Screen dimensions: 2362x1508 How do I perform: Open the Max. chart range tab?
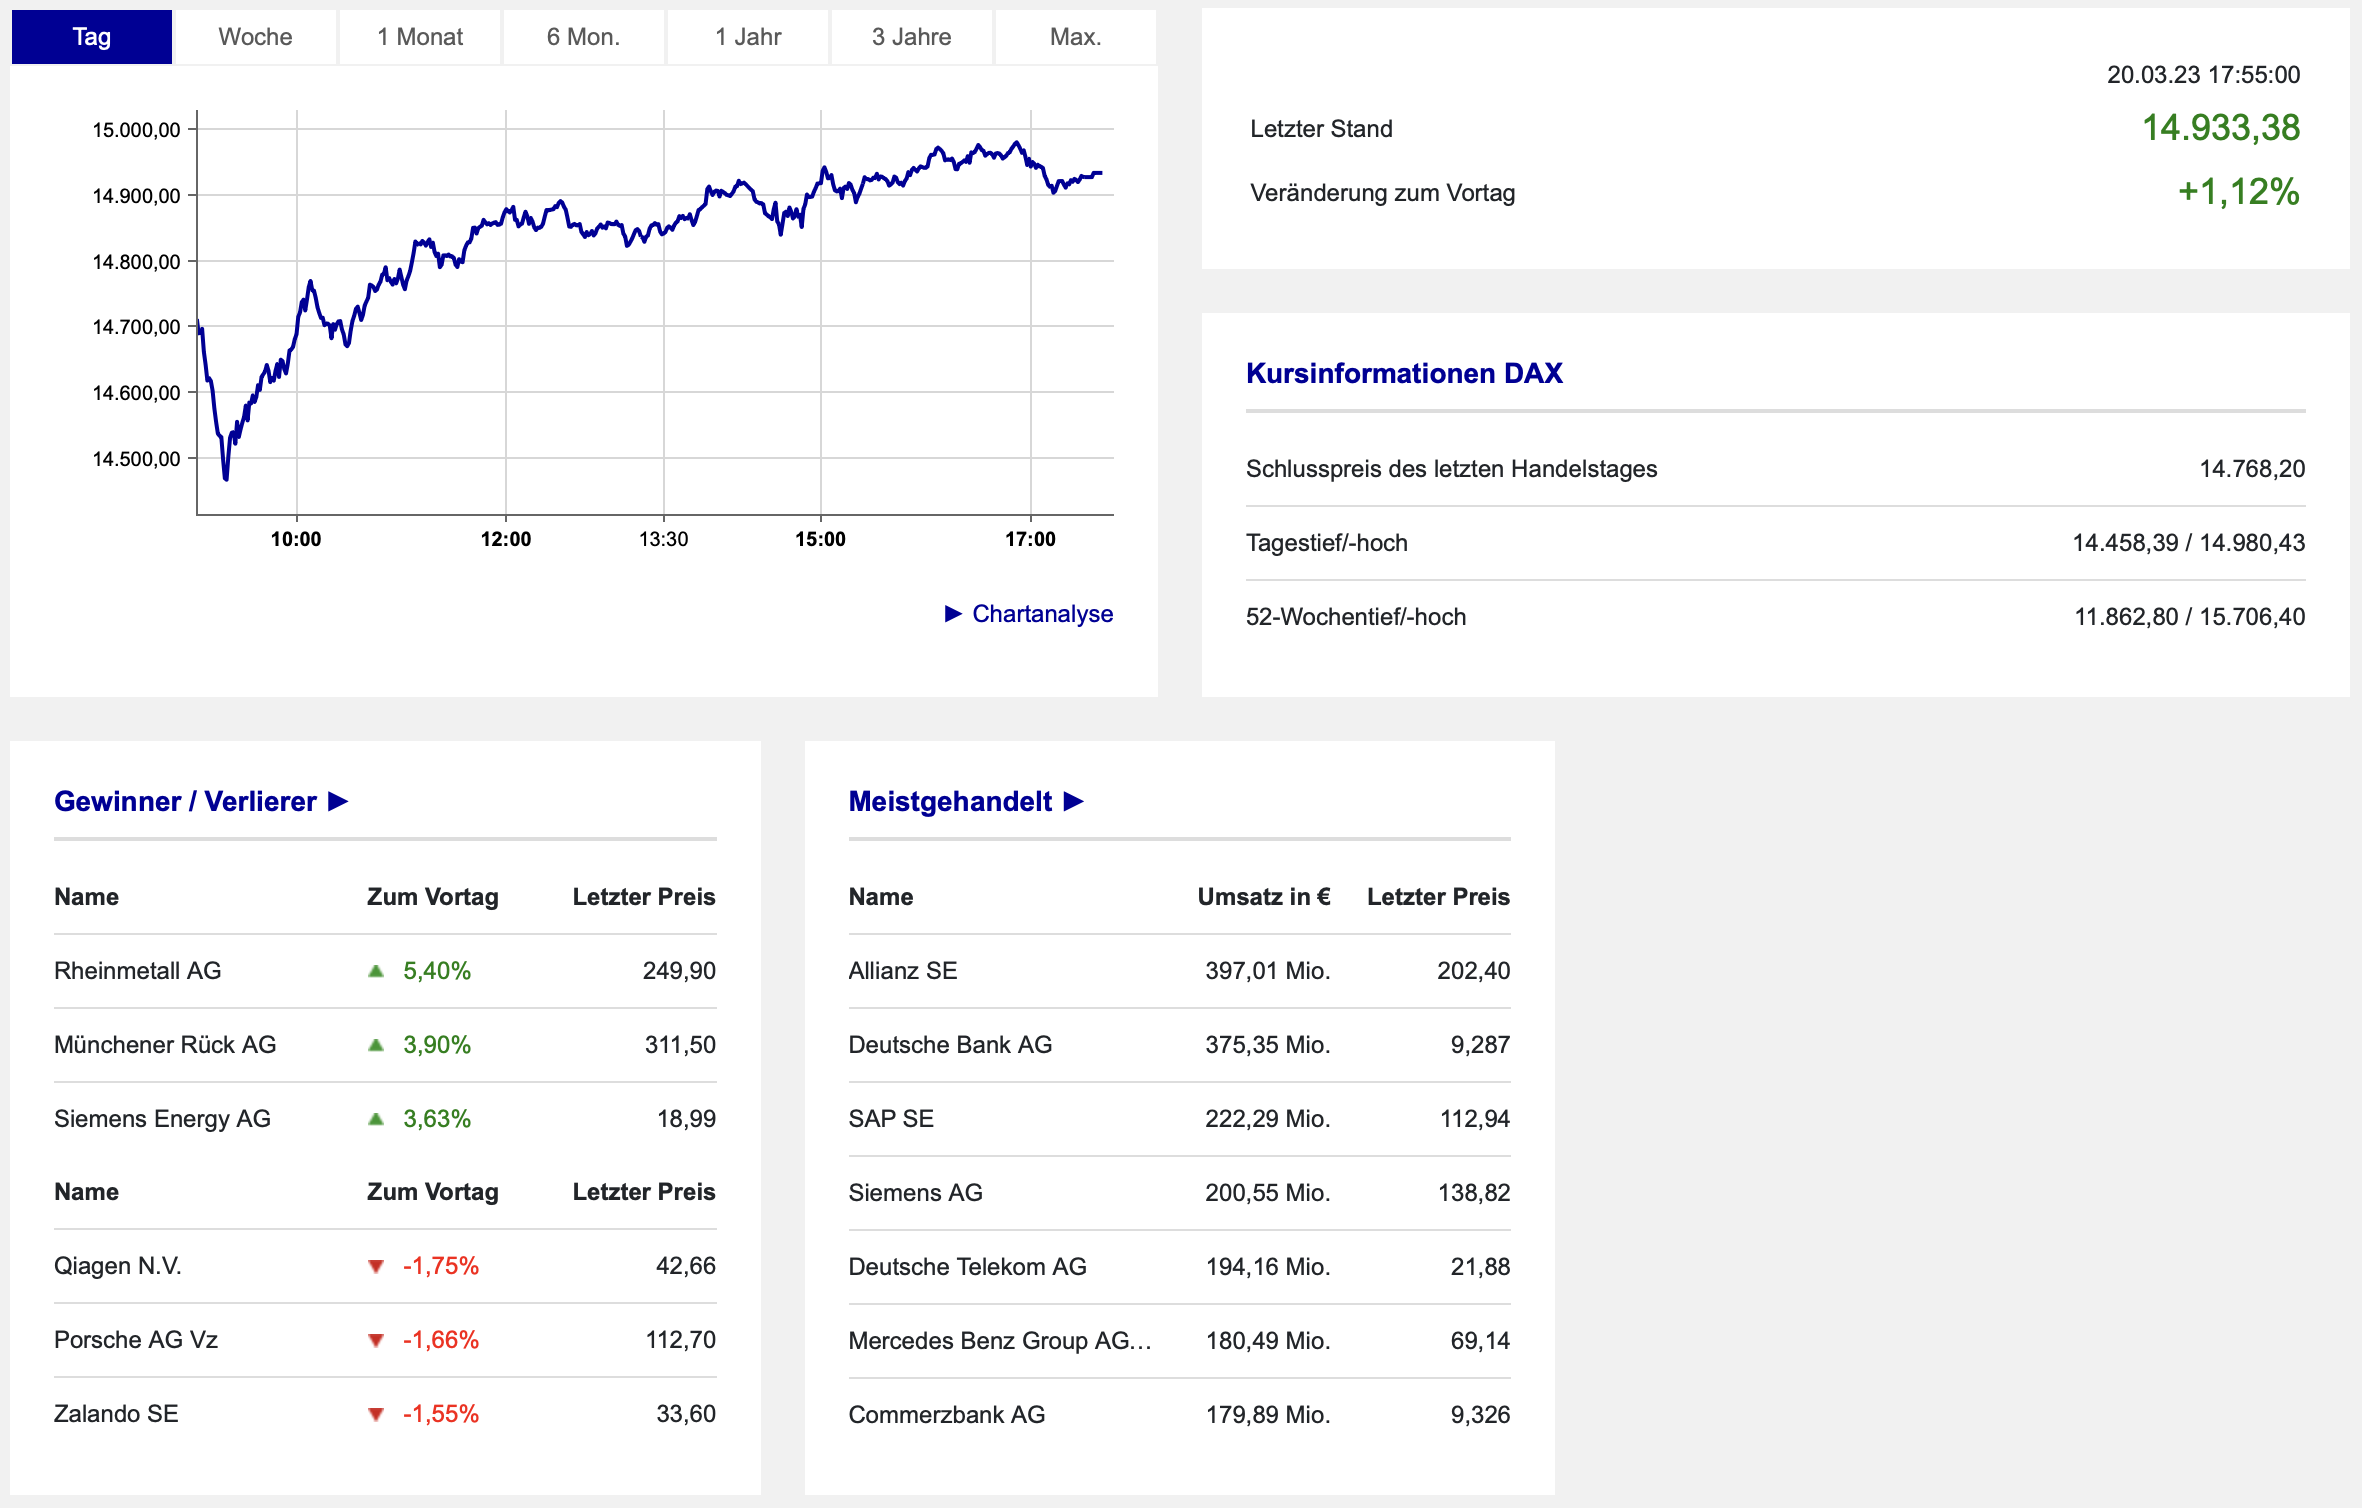click(x=1075, y=37)
